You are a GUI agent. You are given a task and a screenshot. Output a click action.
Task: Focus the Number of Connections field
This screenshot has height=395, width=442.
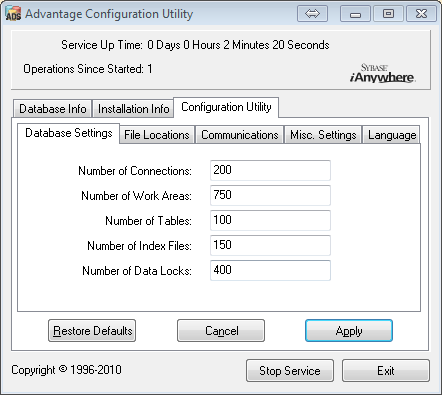point(270,170)
